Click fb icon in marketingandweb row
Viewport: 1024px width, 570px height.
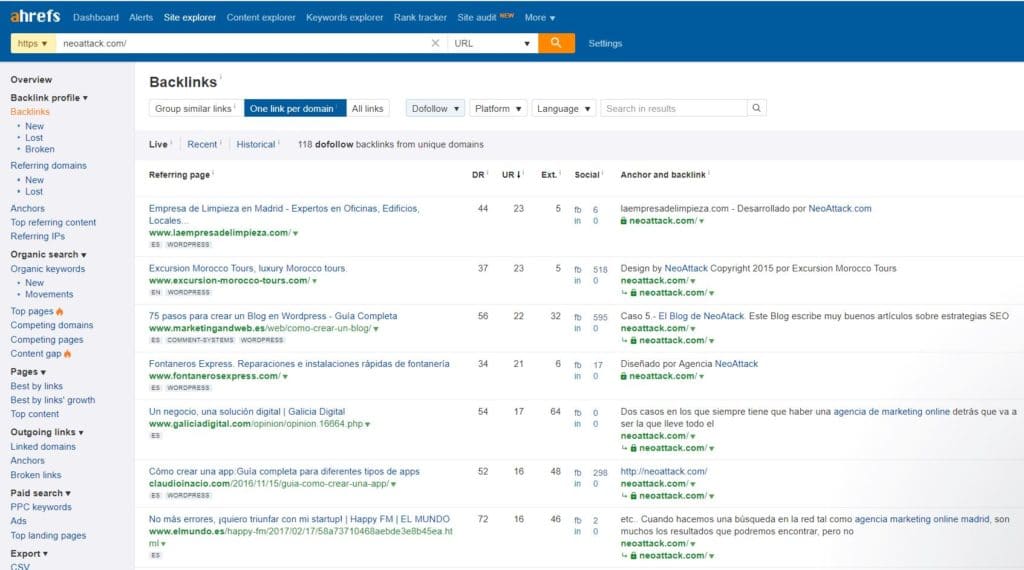coord(577,317)
